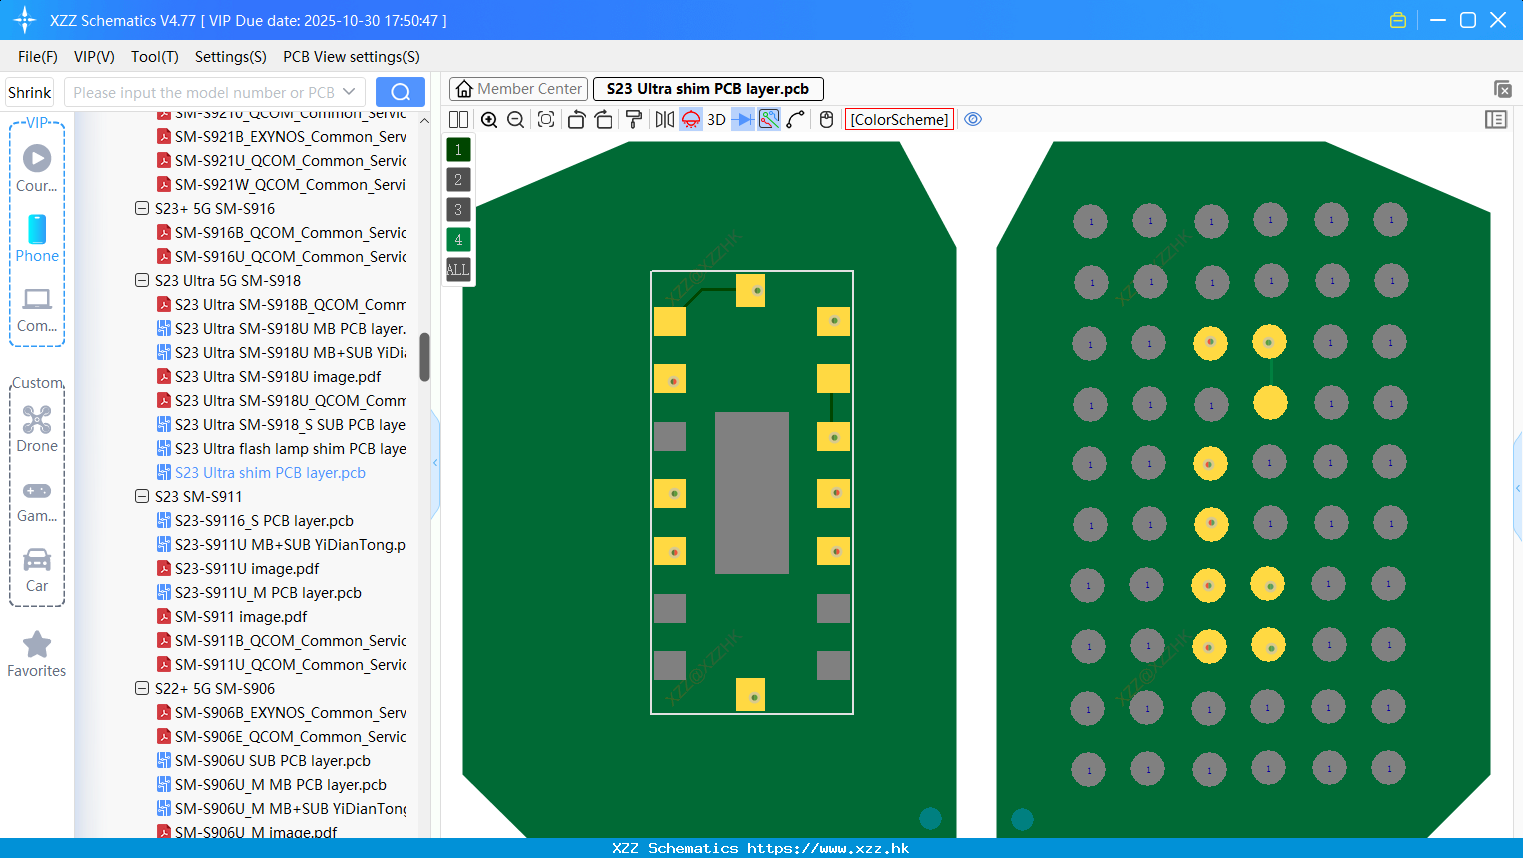Viewport: 1523px width, 858px height.
Task: Open the VIP(V) menu
Action: click(94, 57)
